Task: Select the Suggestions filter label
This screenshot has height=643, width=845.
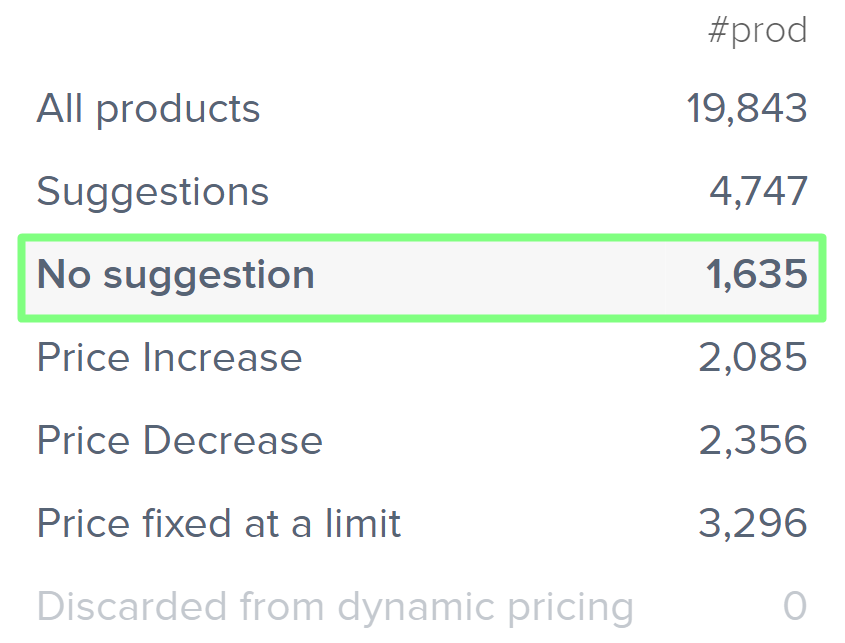Action: tap(153, 191)
